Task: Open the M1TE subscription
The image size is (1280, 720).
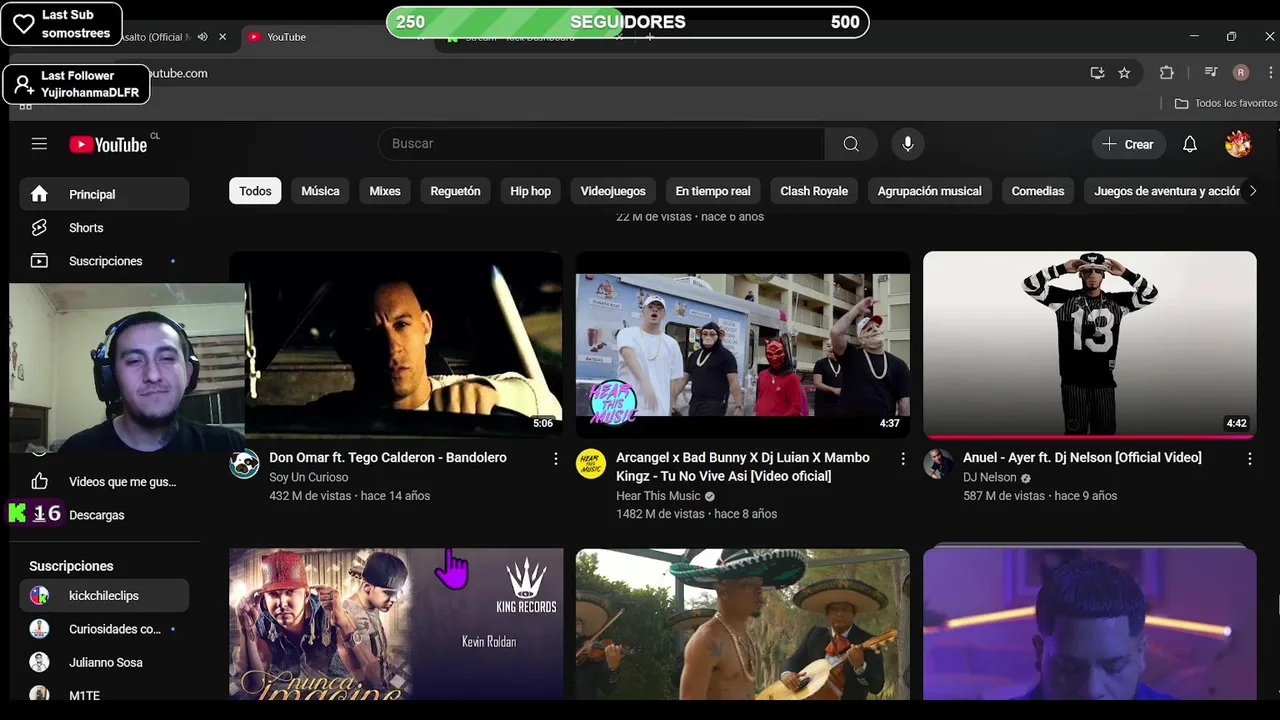Action: click(104, 693)
